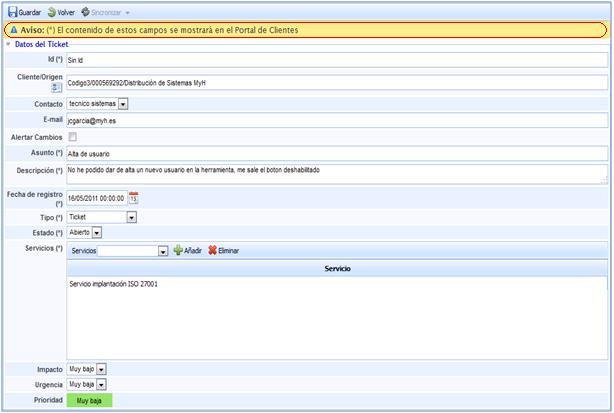Click the green Muy baja priority indicator
The image size is (614, 413).
(x=89, y=400)
